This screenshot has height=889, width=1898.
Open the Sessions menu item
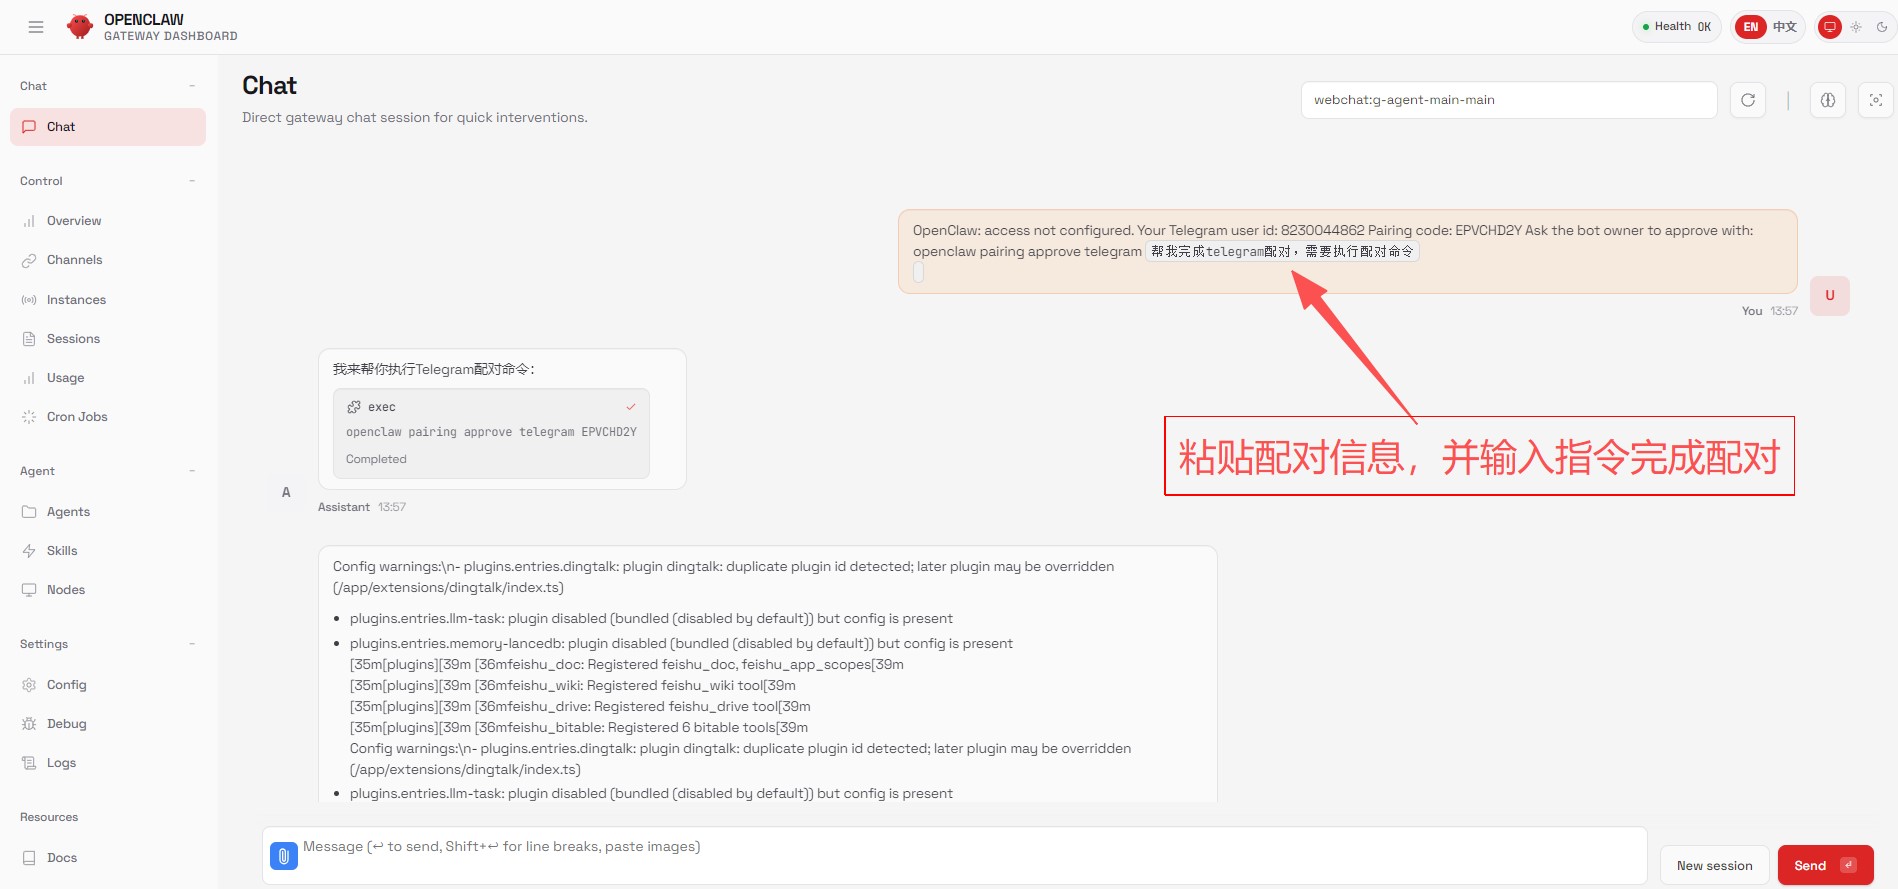click(x=73, y=339)
